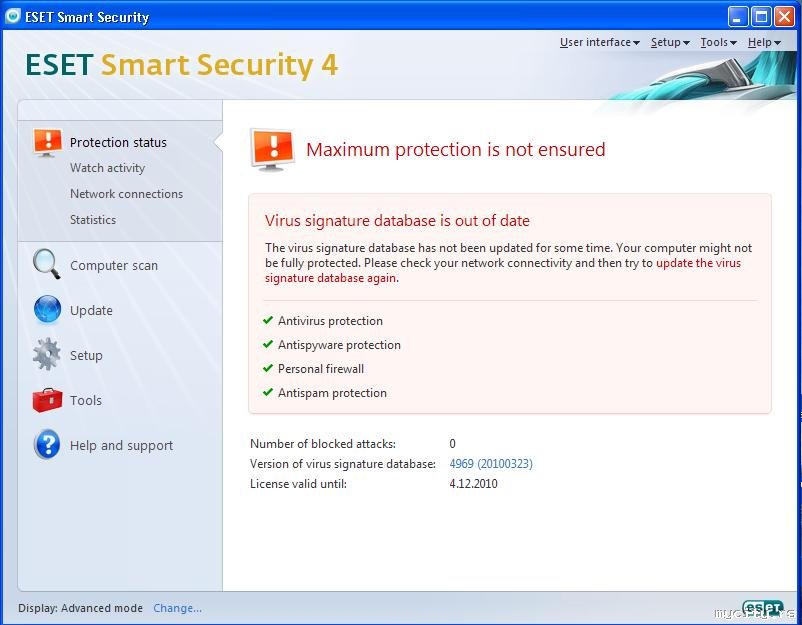Minimize the ESET Smart Security window
Image resolution: width=802 pixels, height=625 pixels.
point(738,17)
